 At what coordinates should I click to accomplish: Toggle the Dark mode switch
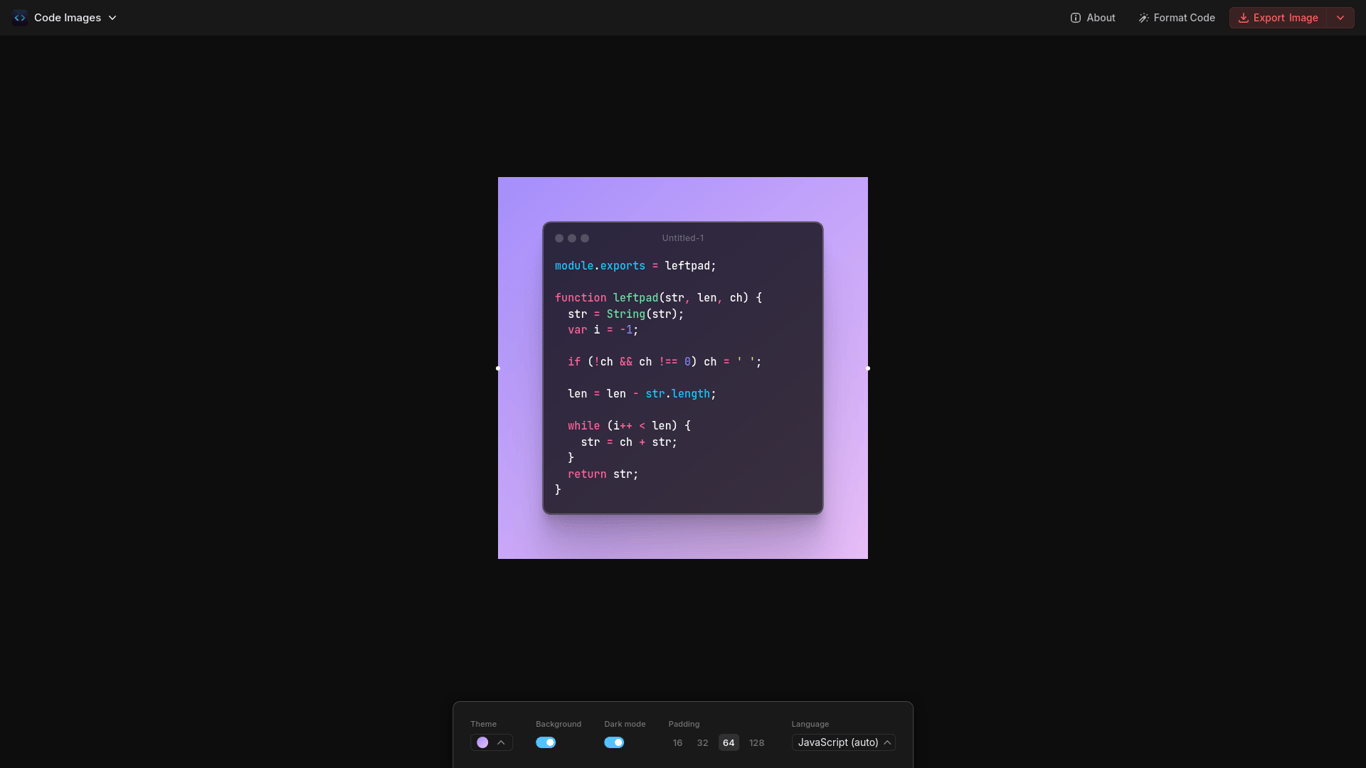tap(614, 742)
